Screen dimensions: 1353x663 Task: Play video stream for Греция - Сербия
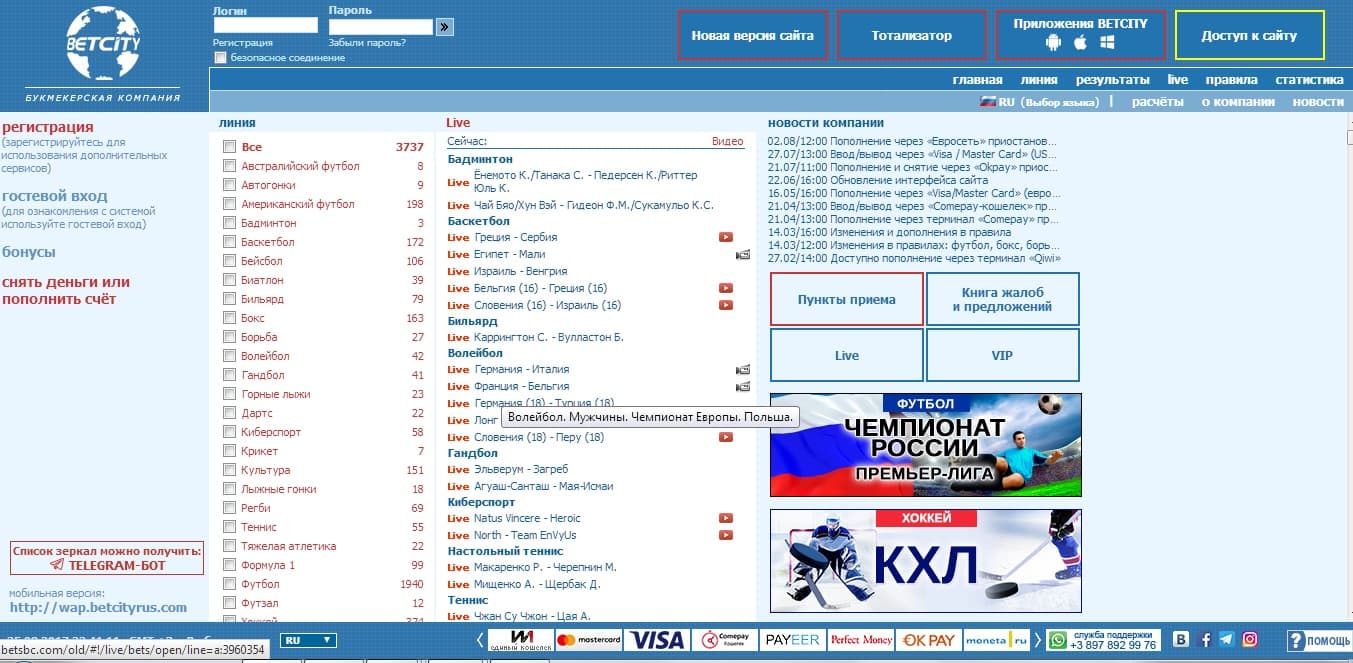pyautogui.click(x=726, y=237)
